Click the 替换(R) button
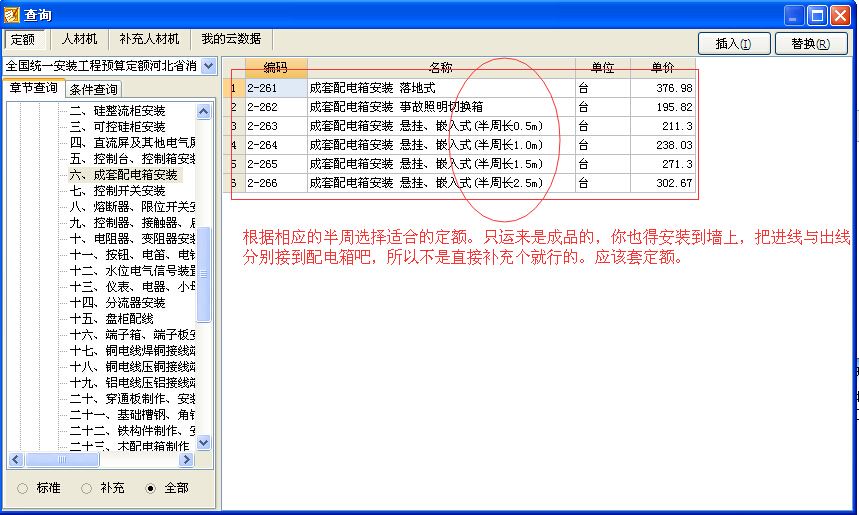The width and height of the screenshot is (859, 515). (x=811, y=44)
